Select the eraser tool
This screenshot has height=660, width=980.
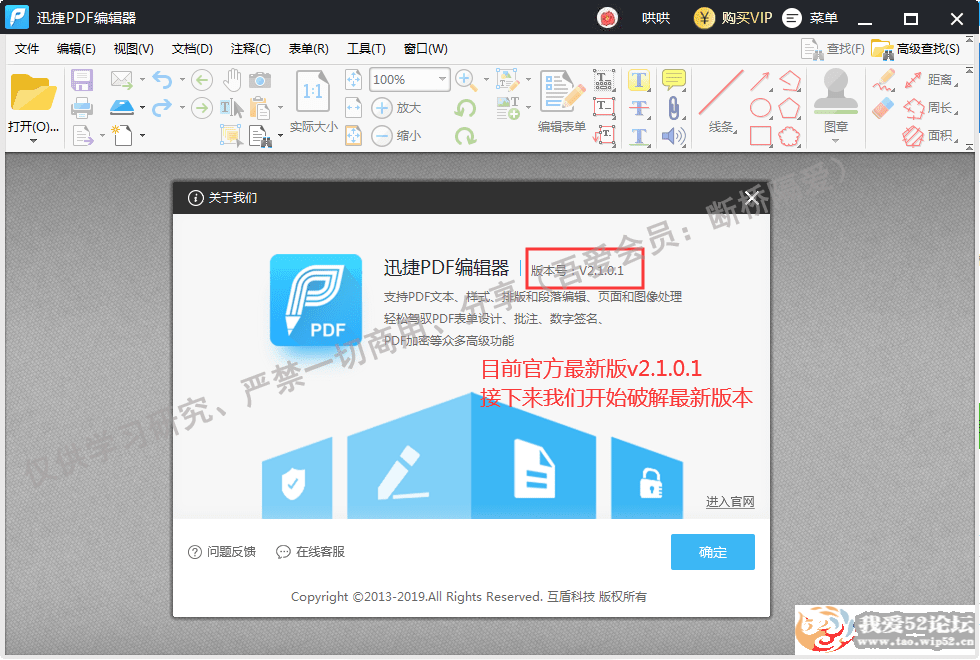pyautogui.click(x=884, y=108)
